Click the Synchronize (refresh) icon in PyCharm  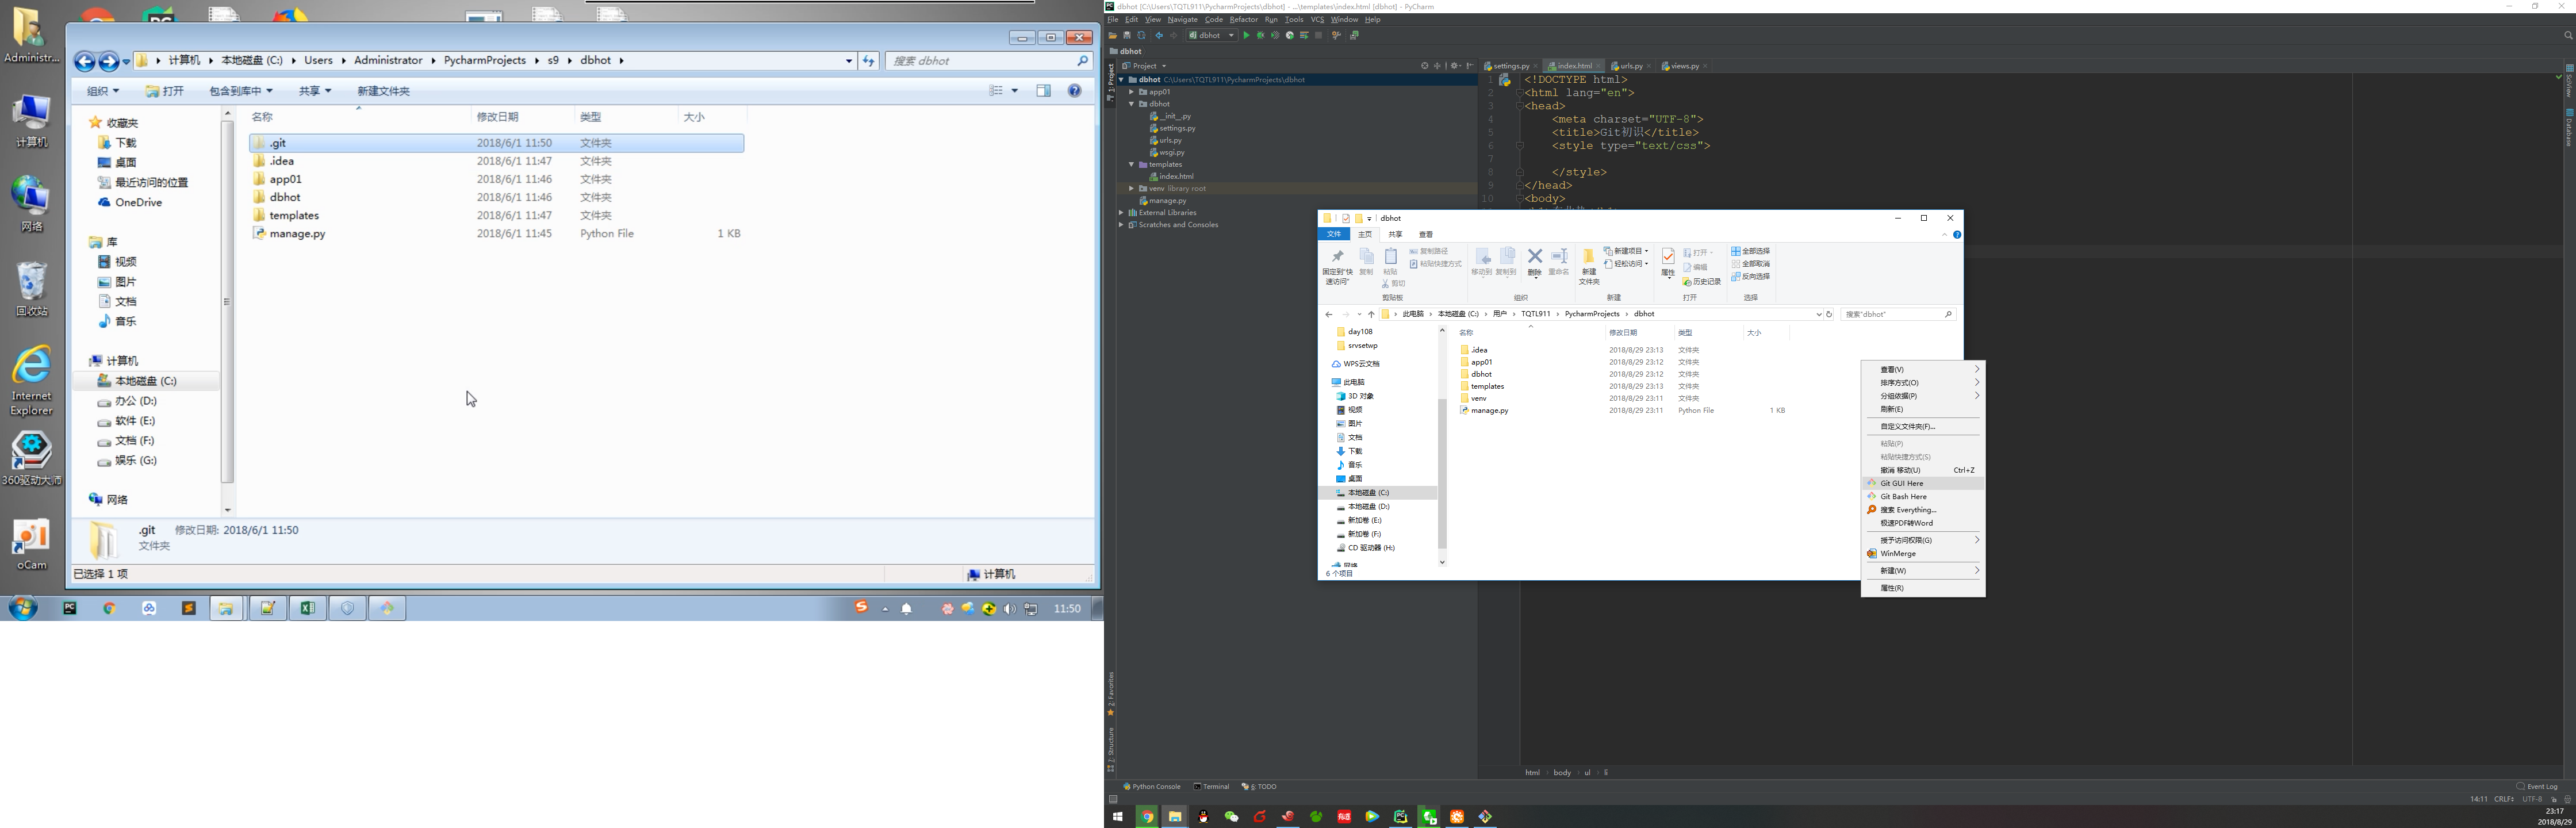[x=1142, y=35]
